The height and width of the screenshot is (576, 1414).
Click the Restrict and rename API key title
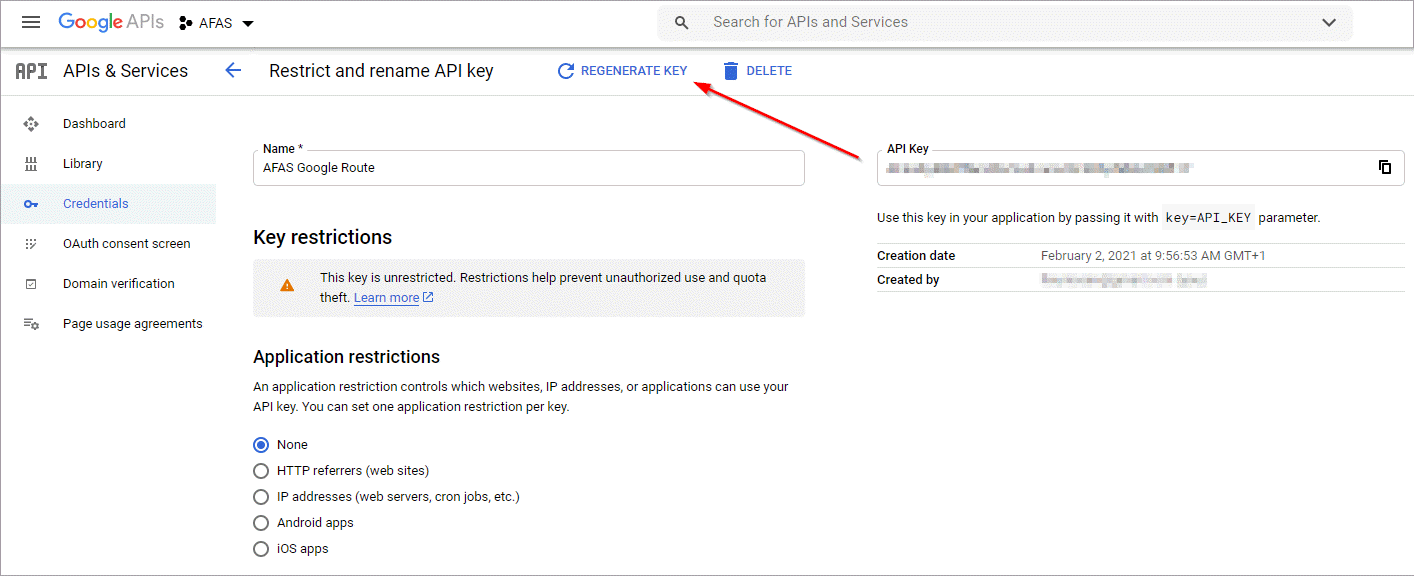click(x=381, y=71)
